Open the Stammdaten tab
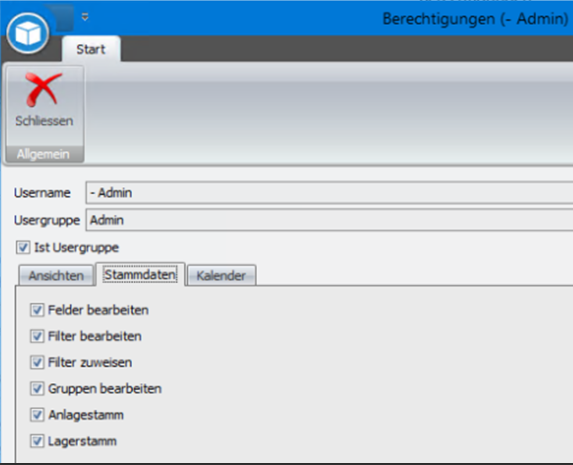This screenshot has height=465, width=573. click(x=140, y=275)
